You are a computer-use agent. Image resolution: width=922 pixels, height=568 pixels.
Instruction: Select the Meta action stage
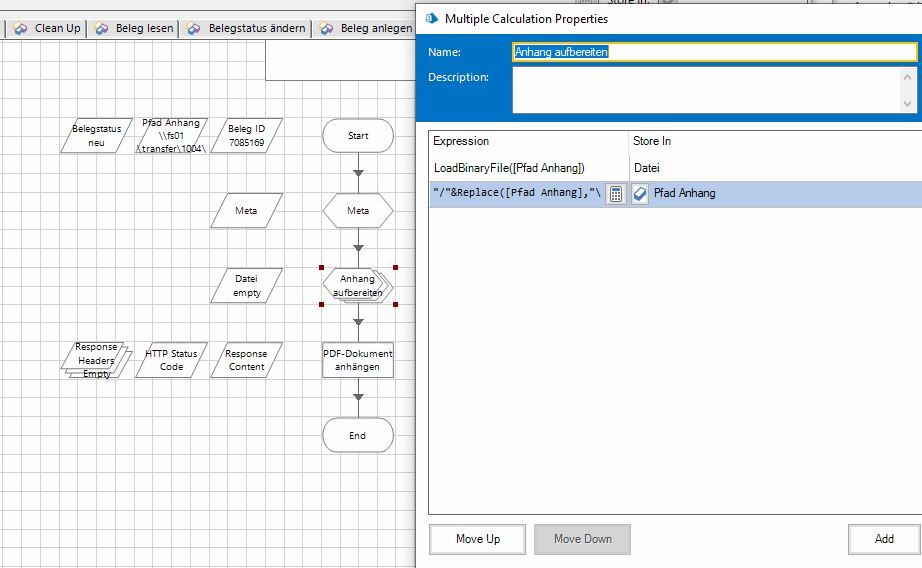click(358, 211)
